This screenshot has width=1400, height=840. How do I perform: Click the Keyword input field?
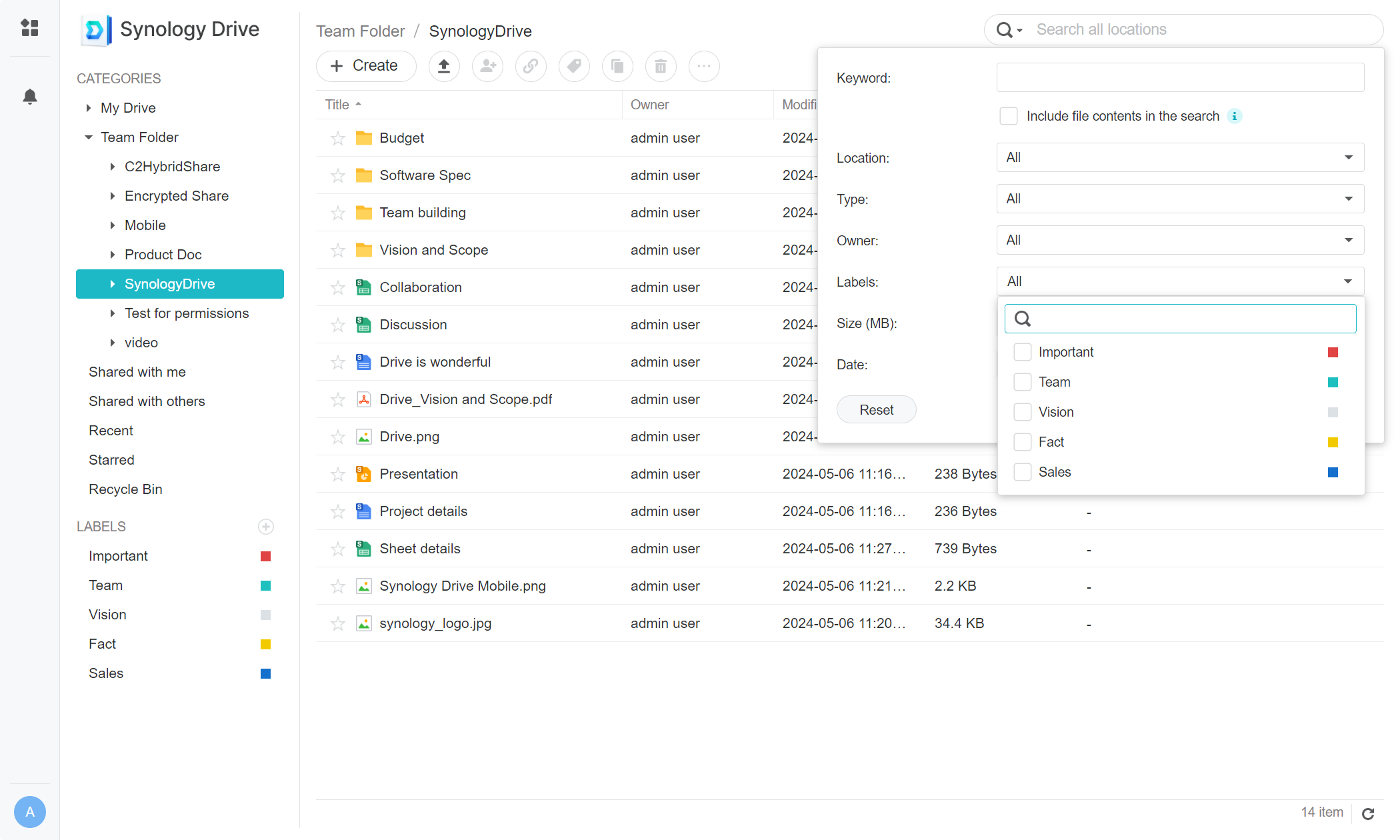pyautogui.click(x=1180, y=77)
